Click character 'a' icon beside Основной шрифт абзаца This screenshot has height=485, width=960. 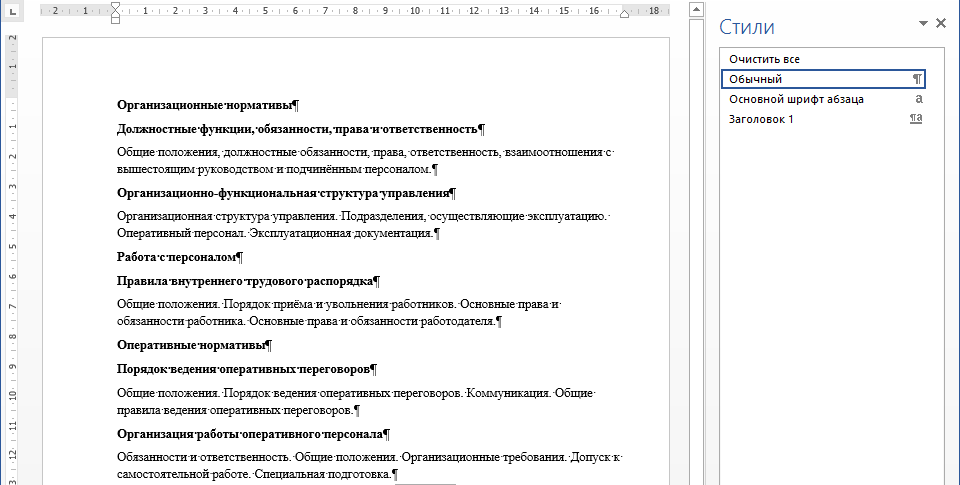(x=918, y=99)
